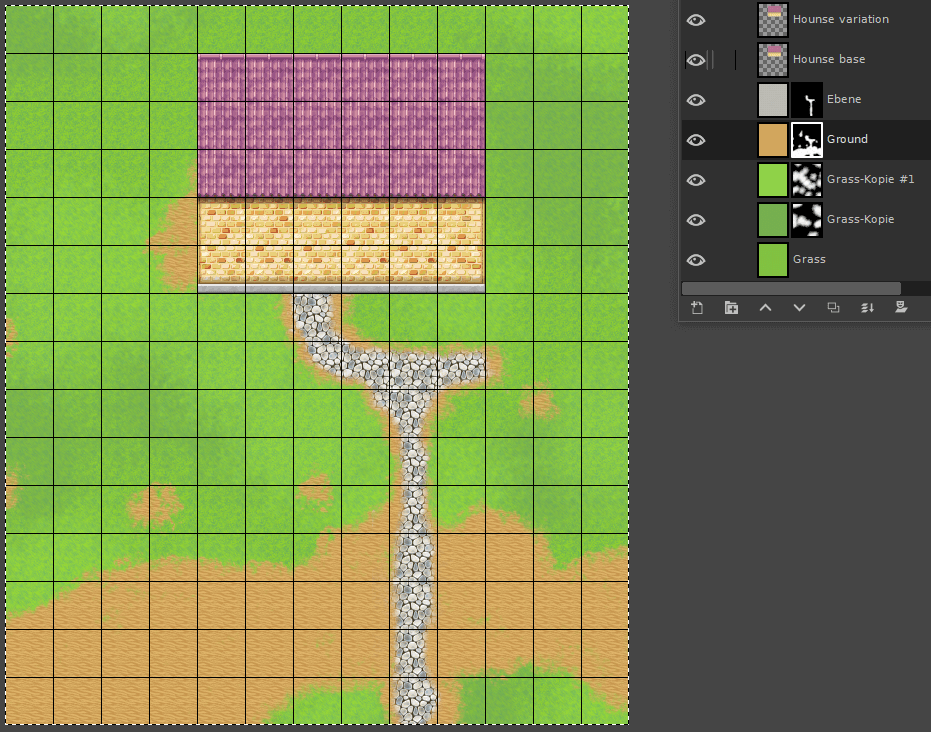The width and height of the screenshot is (931, 732).
Task: Hide the Ebene layer
Action: [x=696, y=100]
